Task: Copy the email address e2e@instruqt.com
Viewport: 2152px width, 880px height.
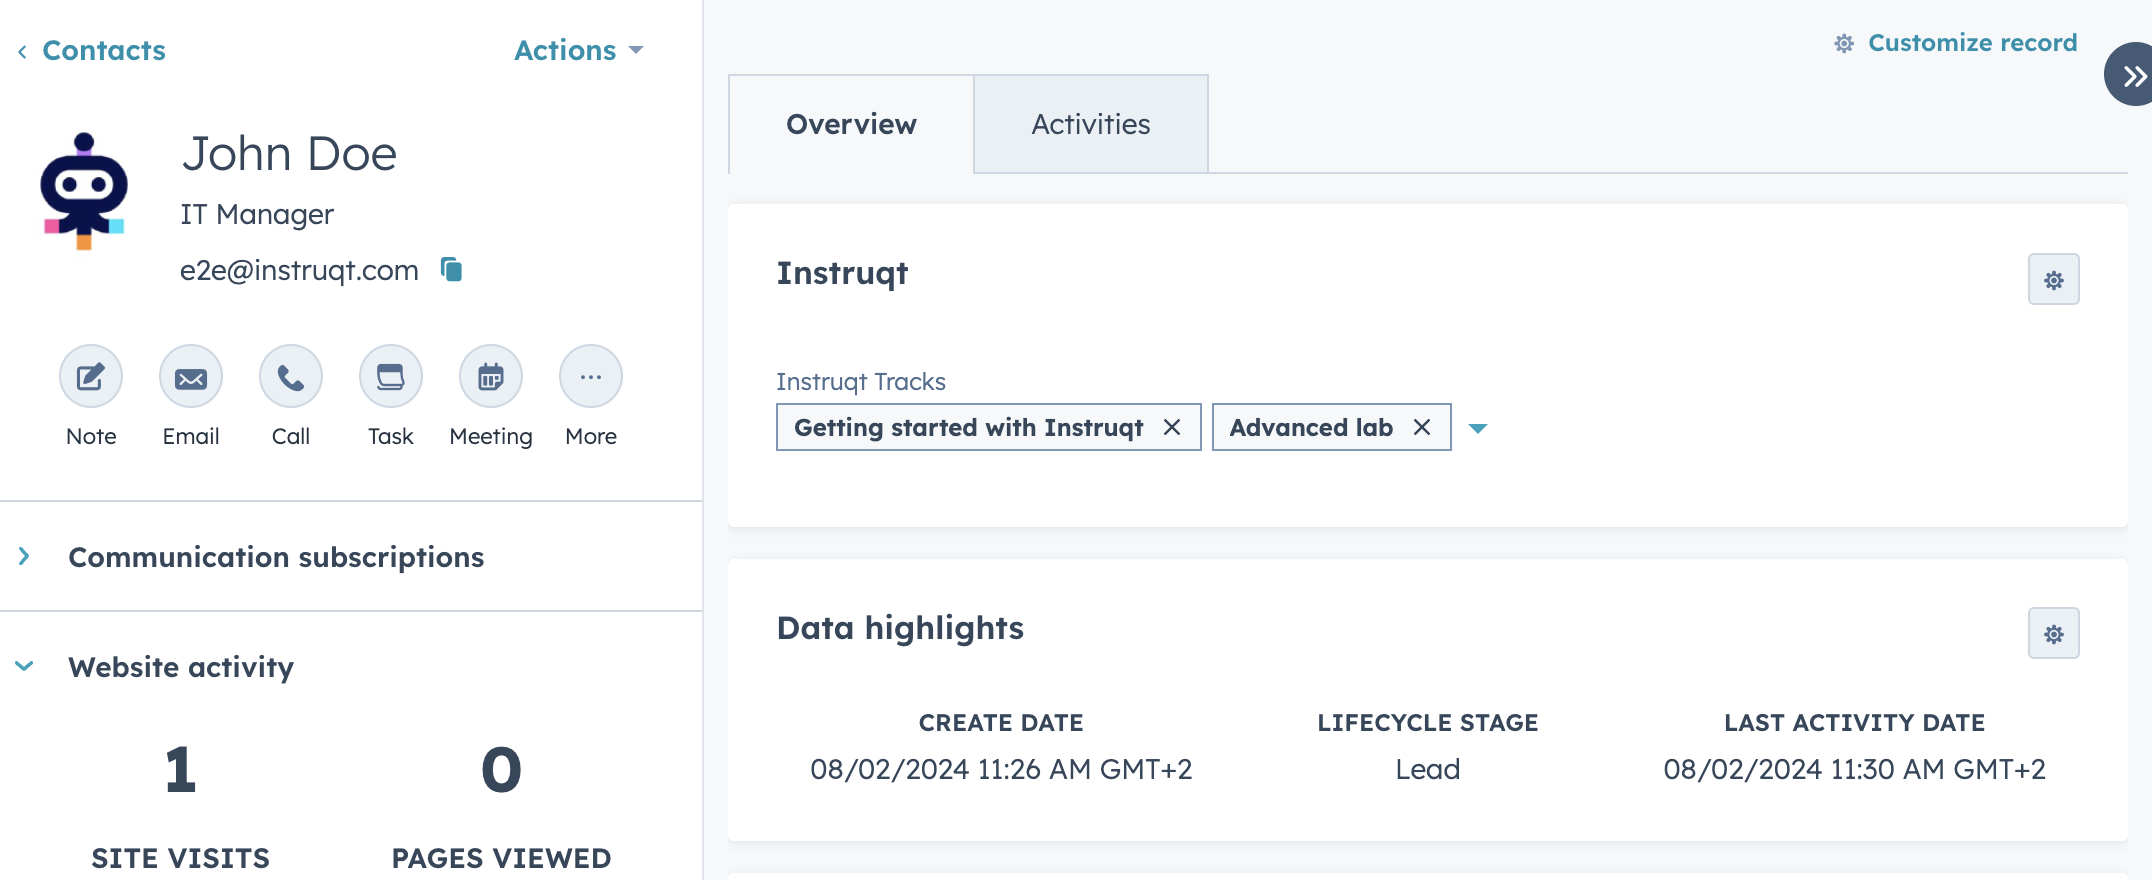Action: pos(452,270)
